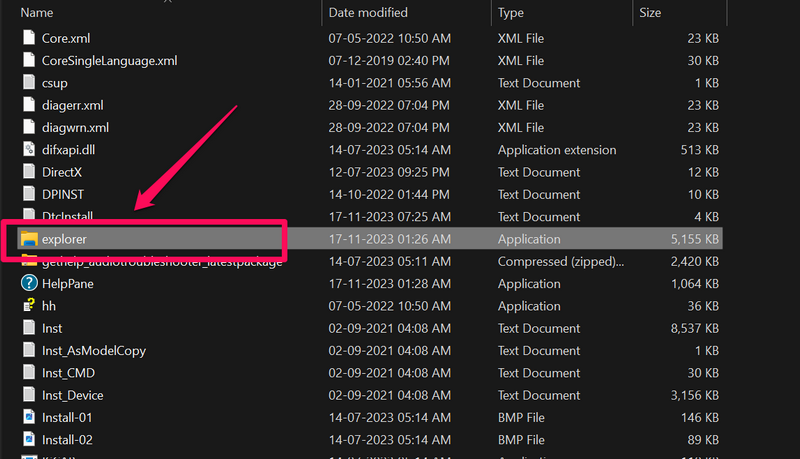
Task: Click the 17-11-2023 01:26 AM date of explorer
Action: (390, 239)
